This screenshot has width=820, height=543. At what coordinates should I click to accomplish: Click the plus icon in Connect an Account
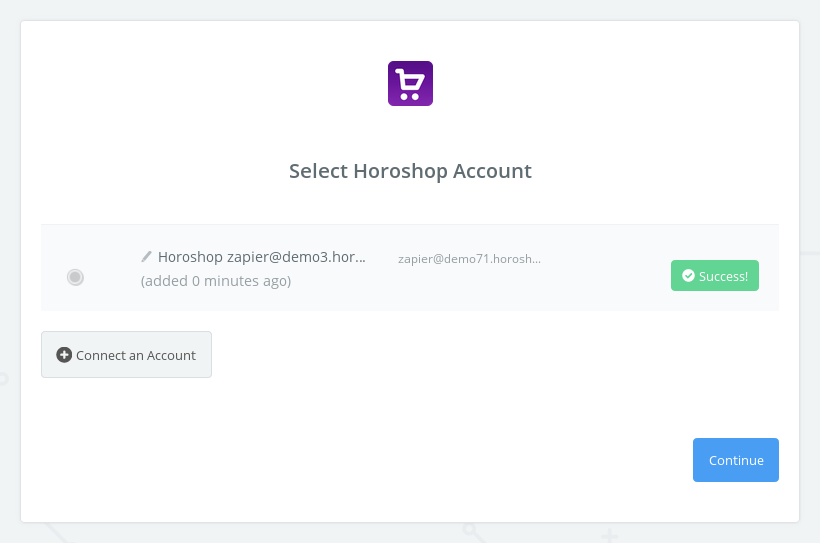[64, 355]
